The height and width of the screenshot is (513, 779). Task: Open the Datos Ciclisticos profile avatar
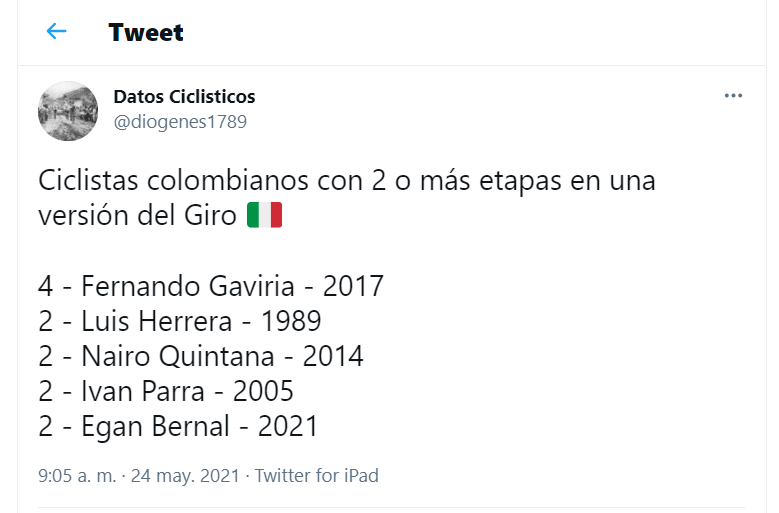[x=68, y=111]
